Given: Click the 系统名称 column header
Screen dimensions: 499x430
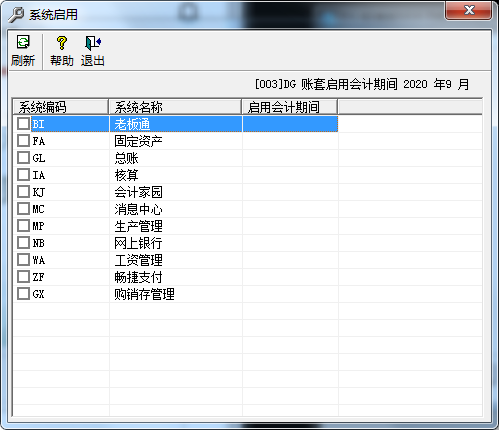Looking at the screenshot, I should pos(175,107).
